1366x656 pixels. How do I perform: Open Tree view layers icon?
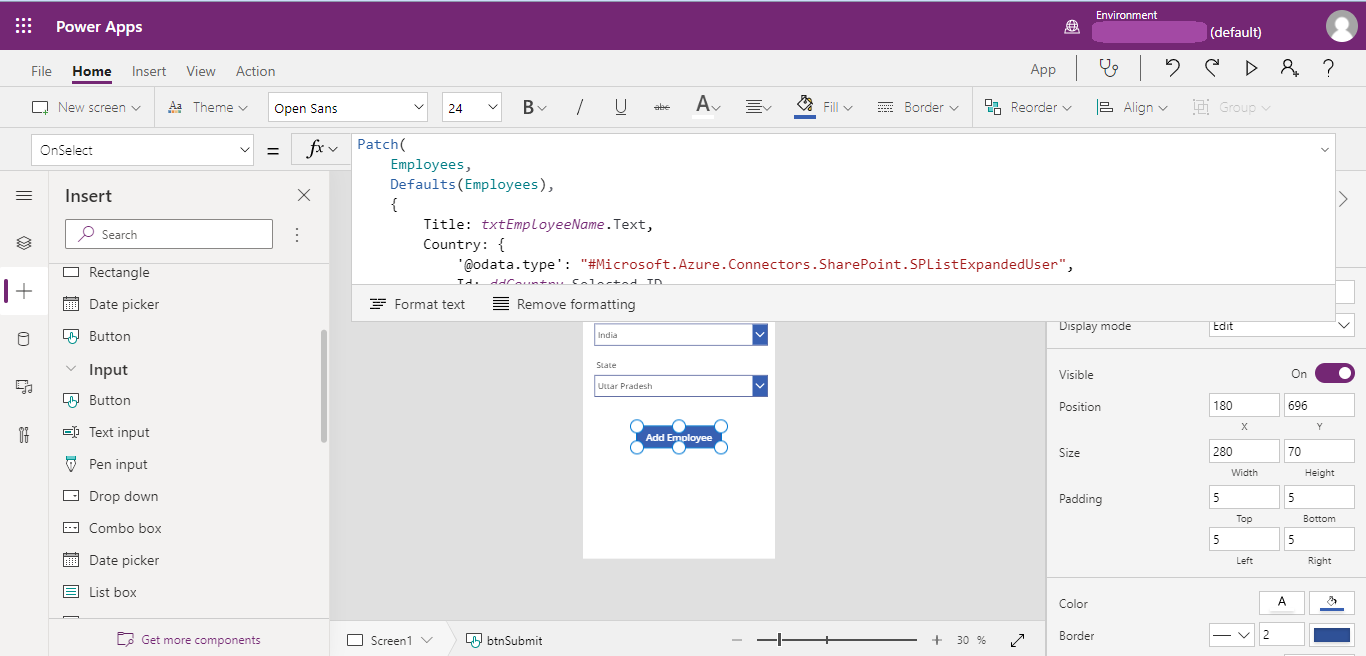coord(24,243)
